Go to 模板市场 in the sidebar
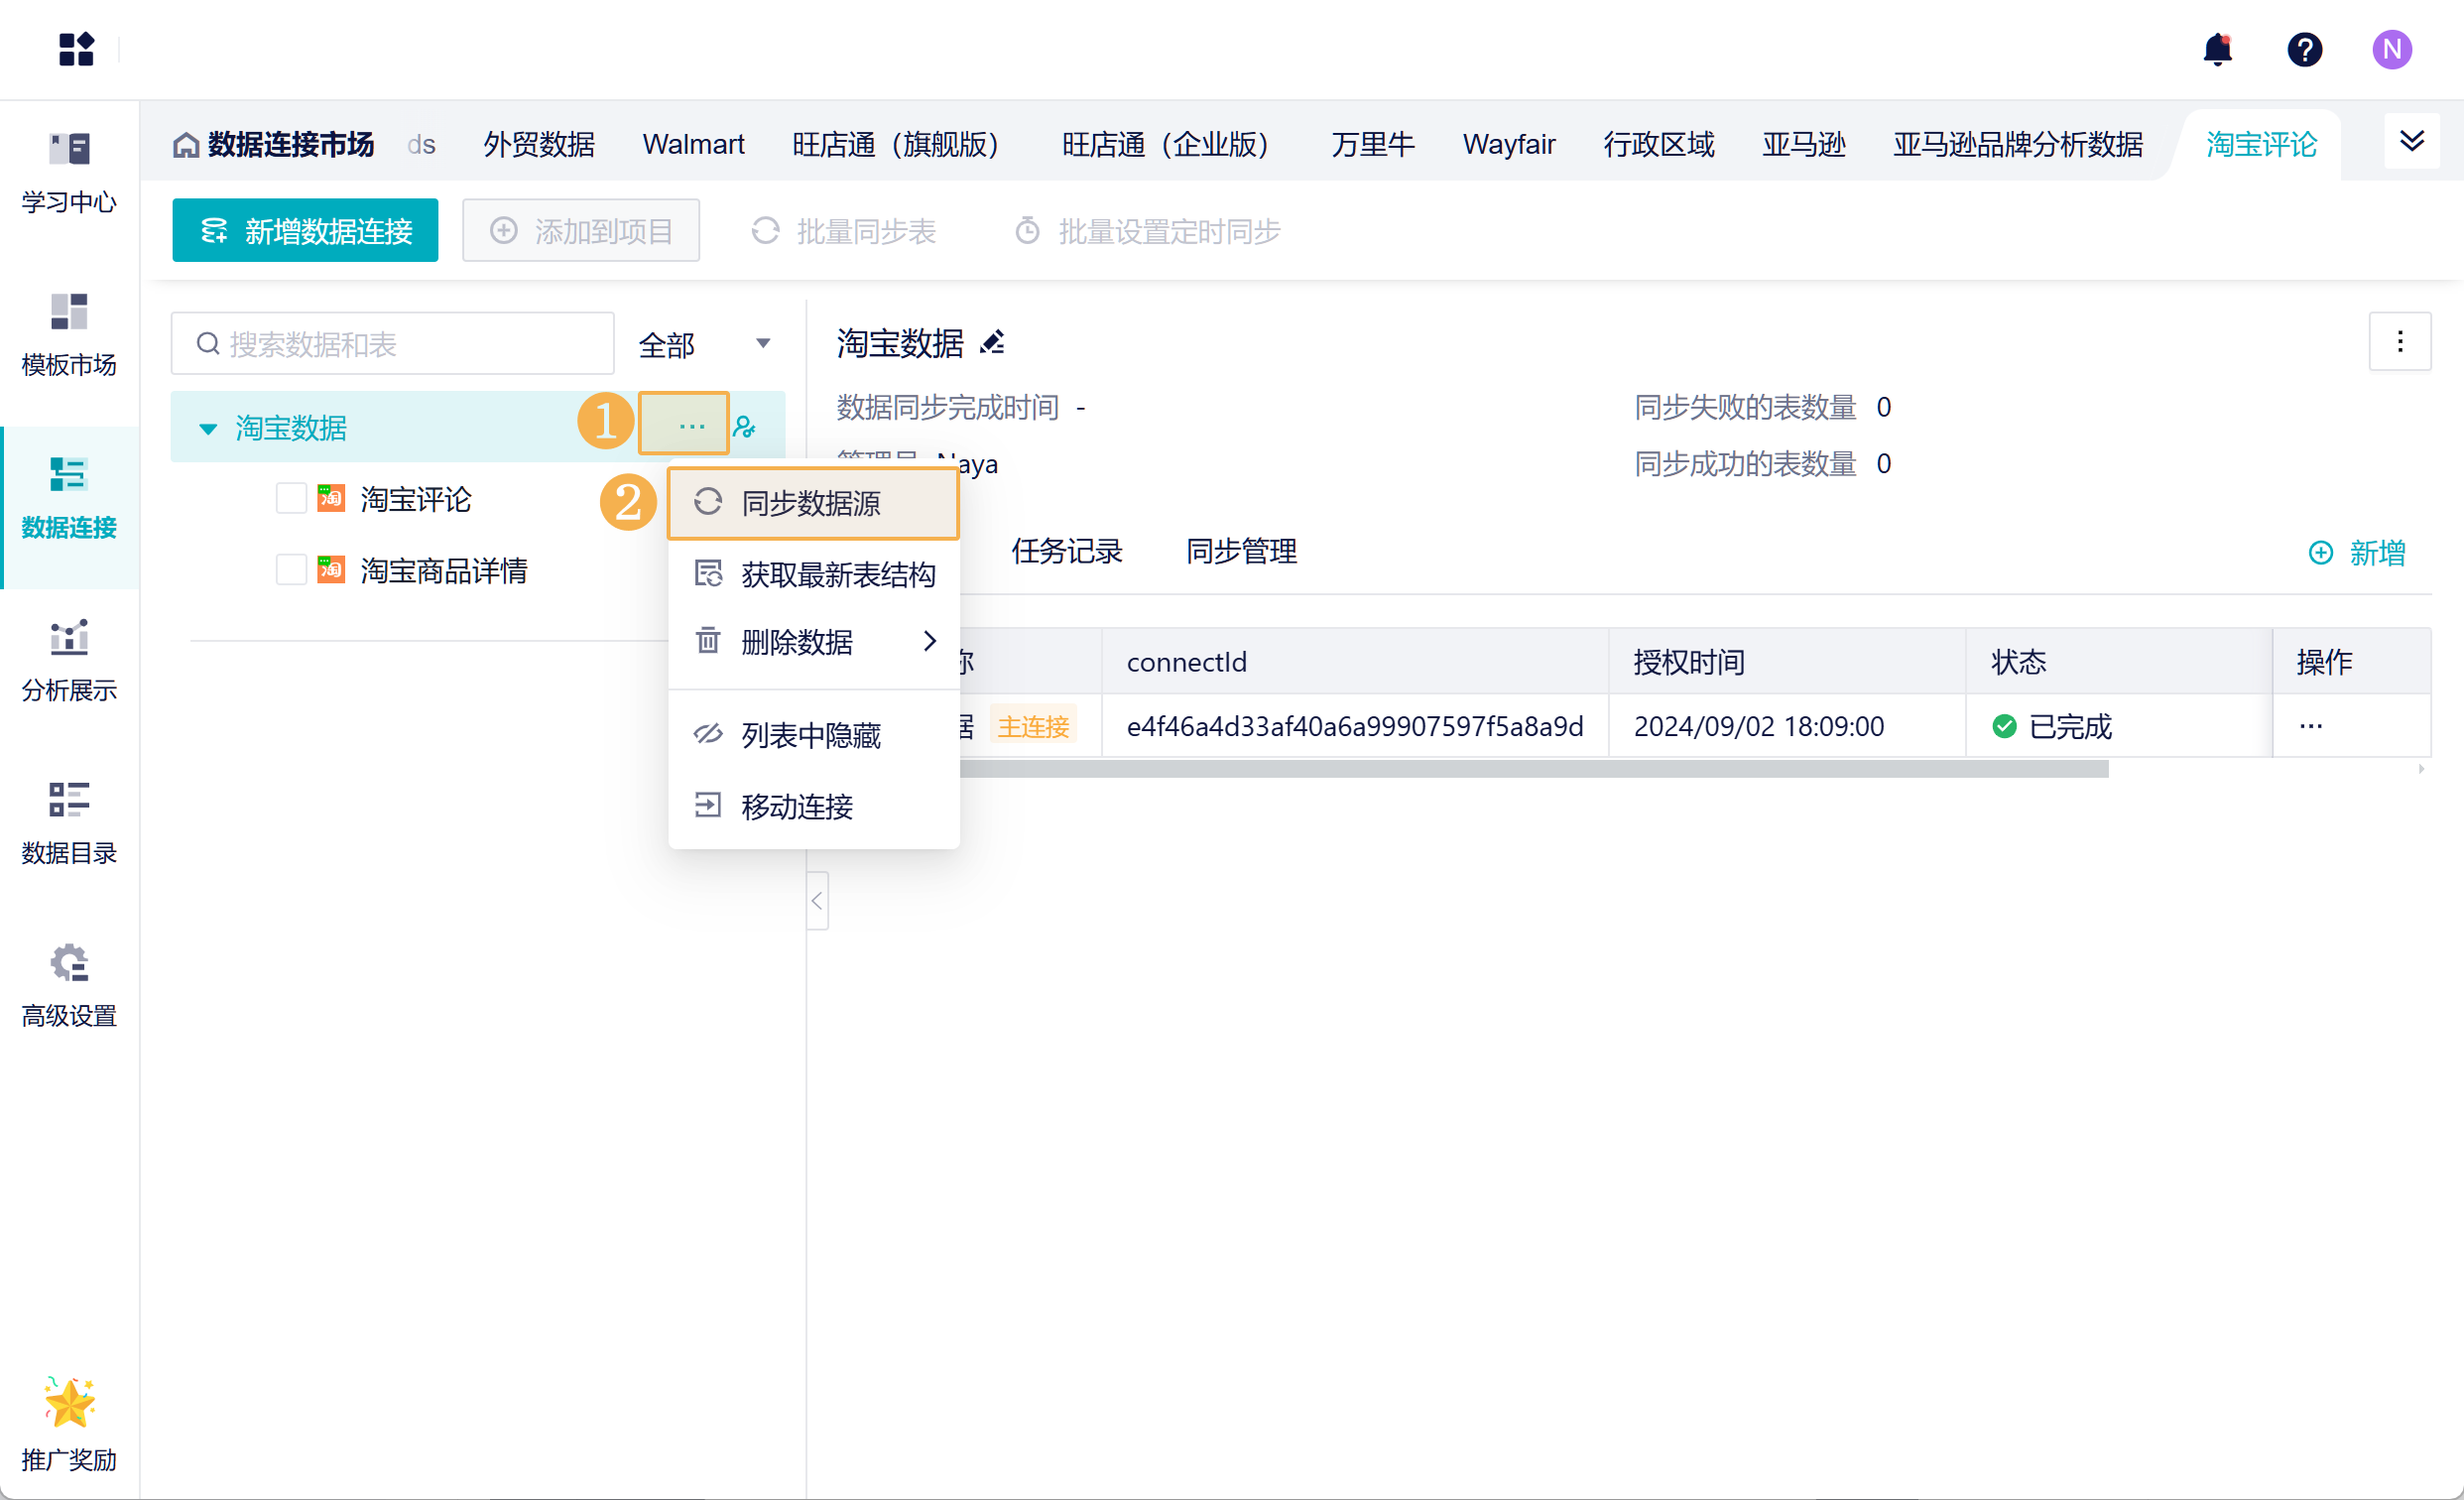2464x1500 pixels. (69, 335)
